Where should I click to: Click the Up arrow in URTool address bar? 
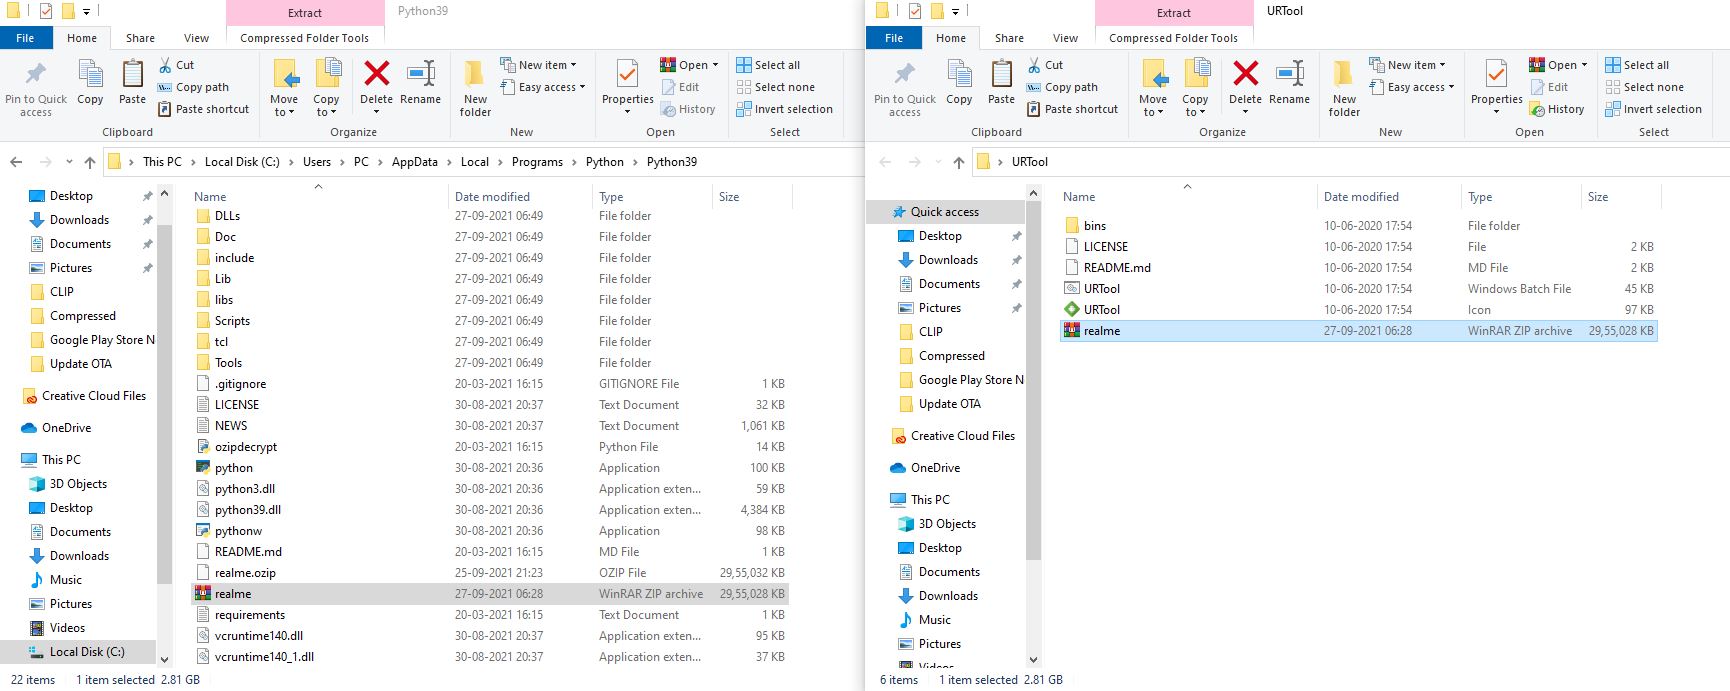pos(958,162)
